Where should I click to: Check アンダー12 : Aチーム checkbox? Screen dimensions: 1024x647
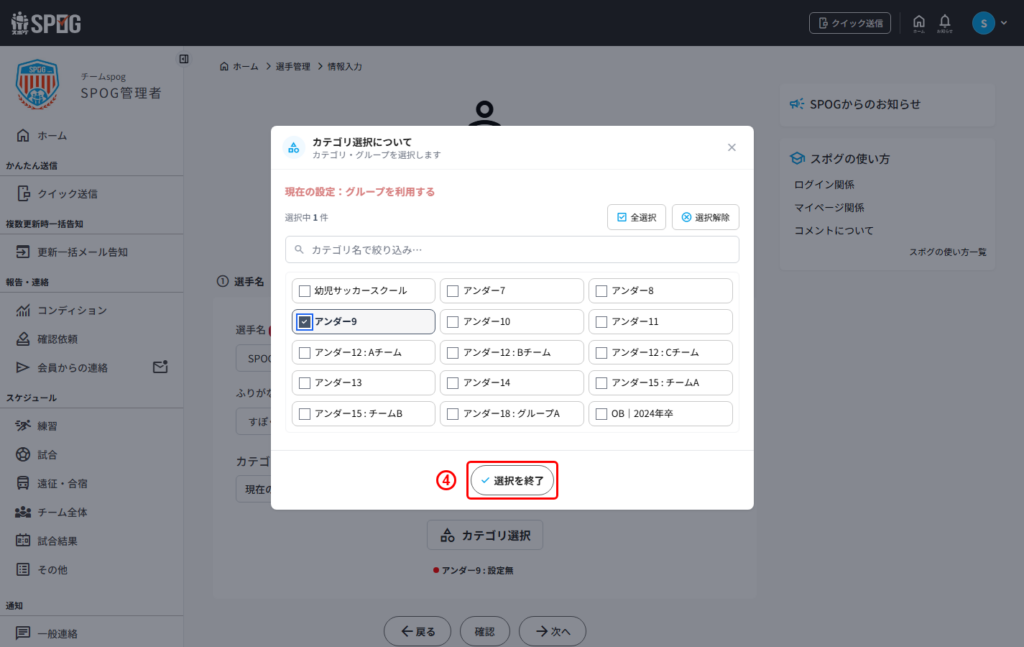[x=304, y=353]
